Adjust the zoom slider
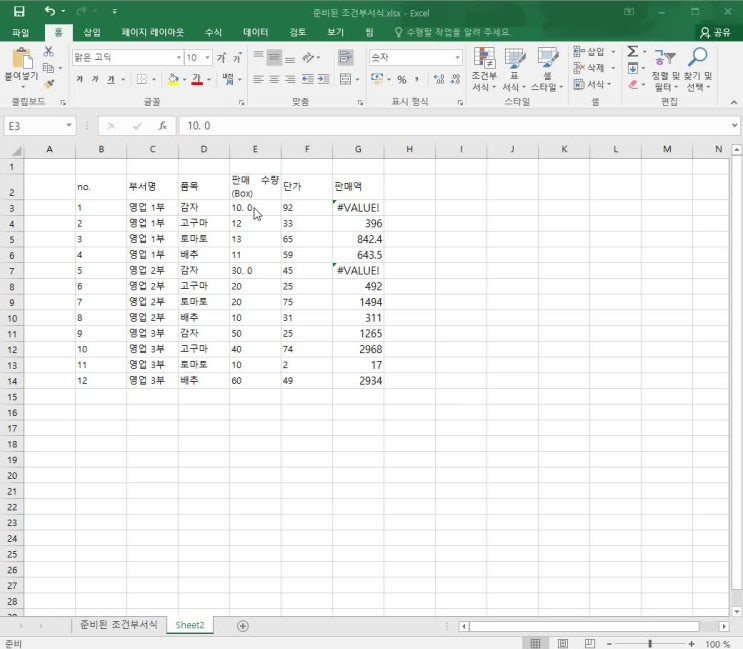 (x=650, y=643)
